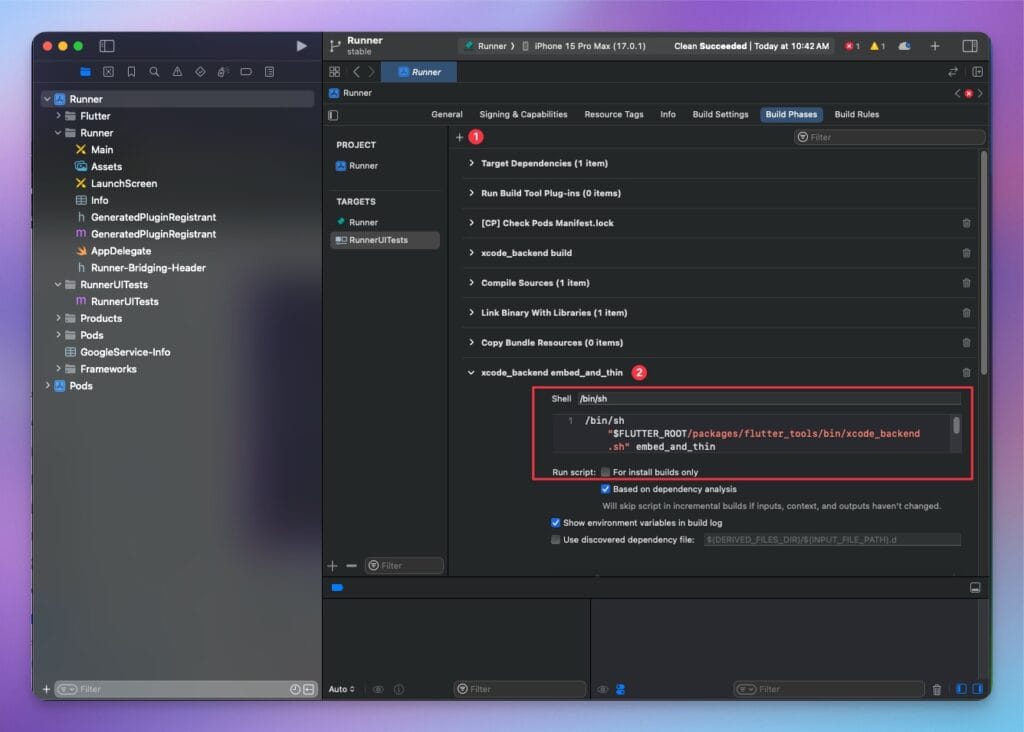
Task: Clear the debug console trash icon
Action: click(936, 690)
